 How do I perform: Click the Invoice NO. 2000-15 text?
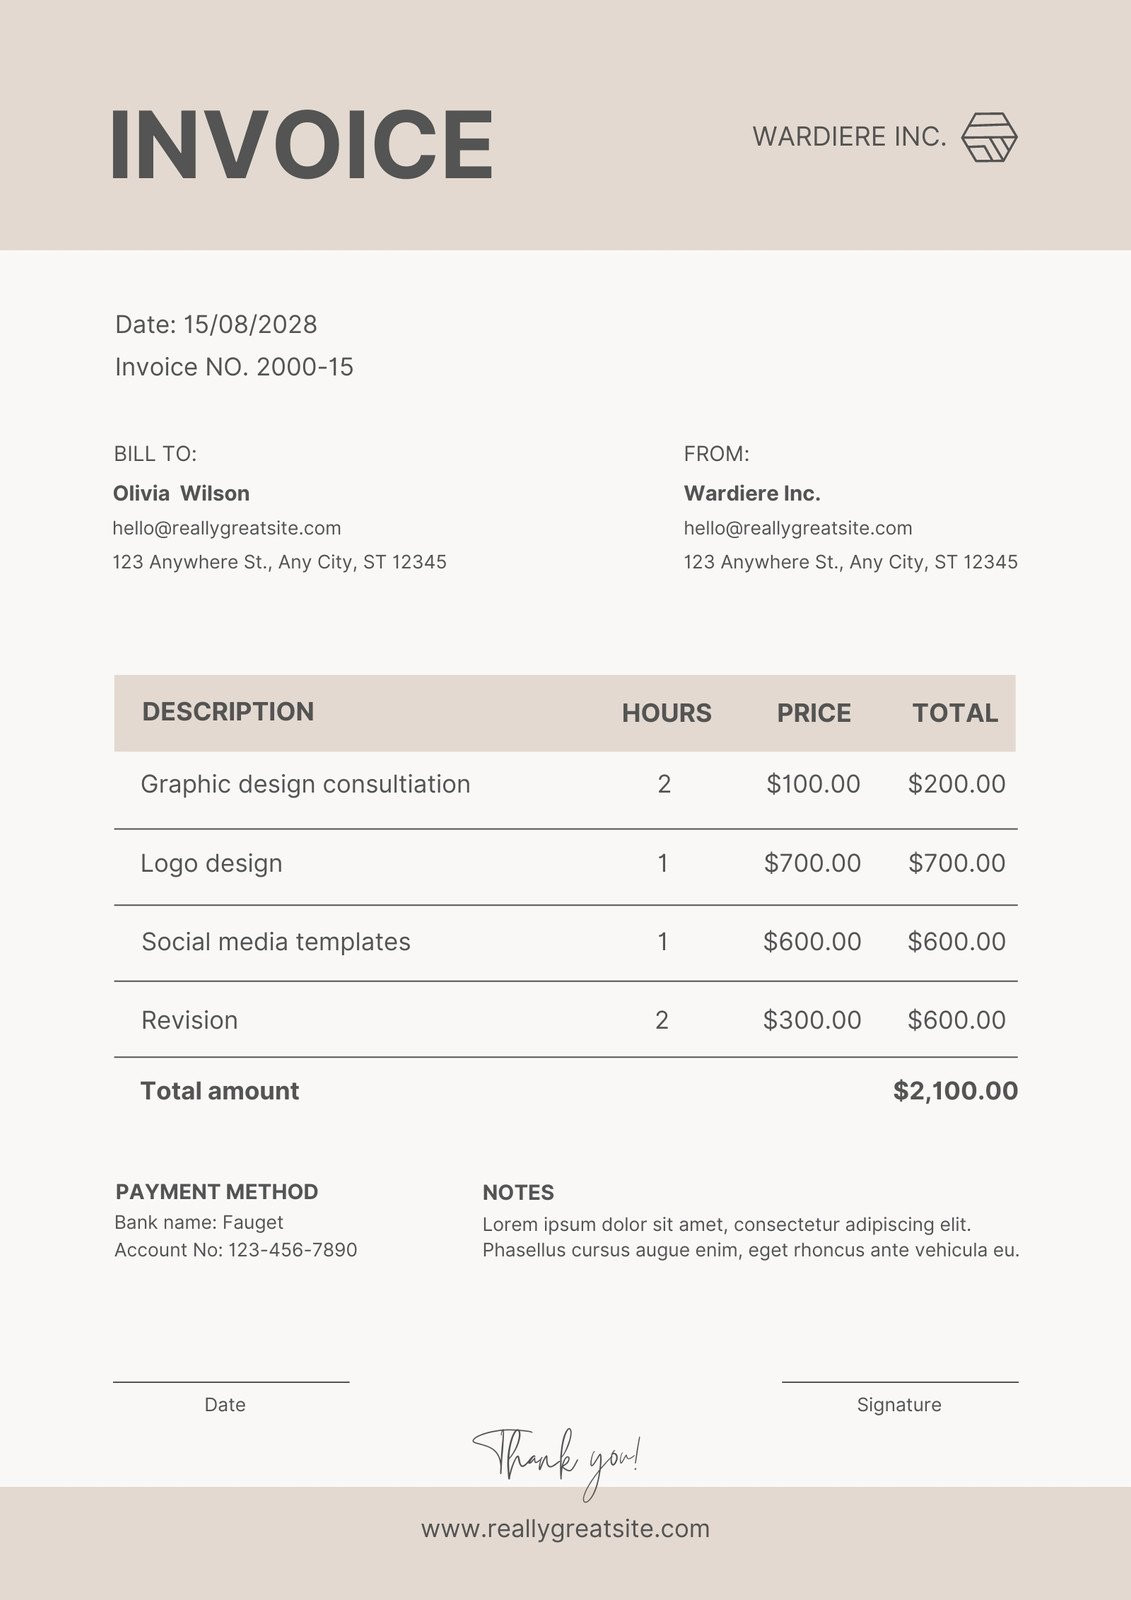234,367
